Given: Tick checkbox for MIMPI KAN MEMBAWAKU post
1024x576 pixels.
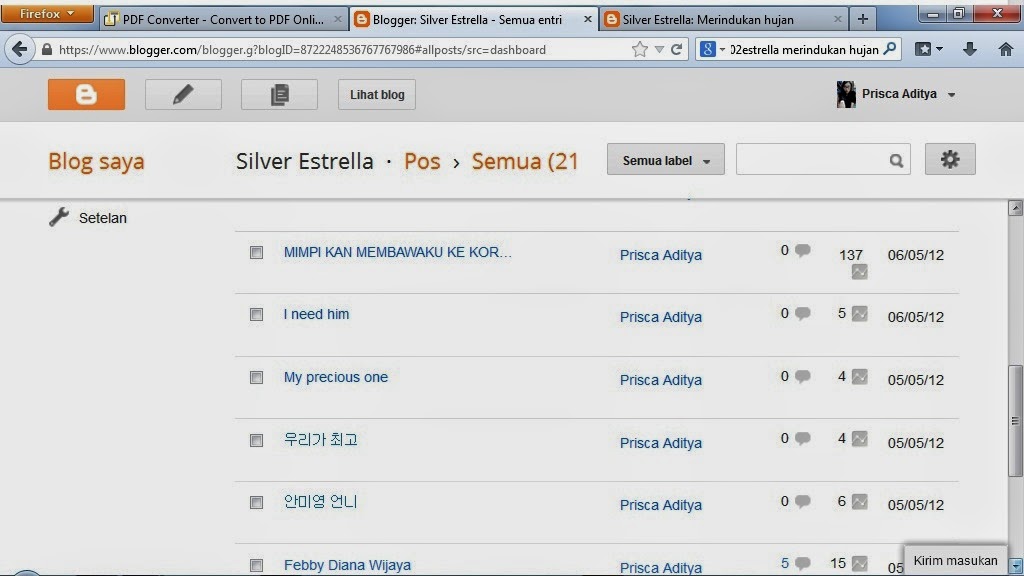Looking at the screenshot, I should pos(256,253).
